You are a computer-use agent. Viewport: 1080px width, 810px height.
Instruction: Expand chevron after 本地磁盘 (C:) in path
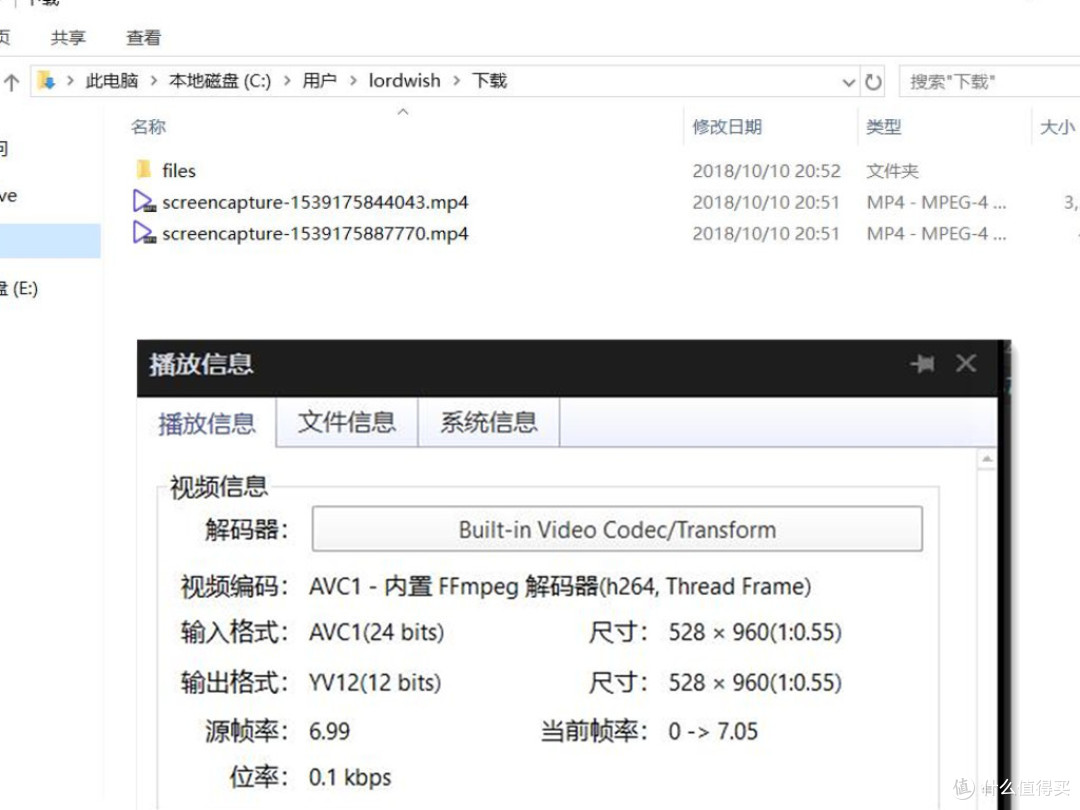[x=287, y=81]
